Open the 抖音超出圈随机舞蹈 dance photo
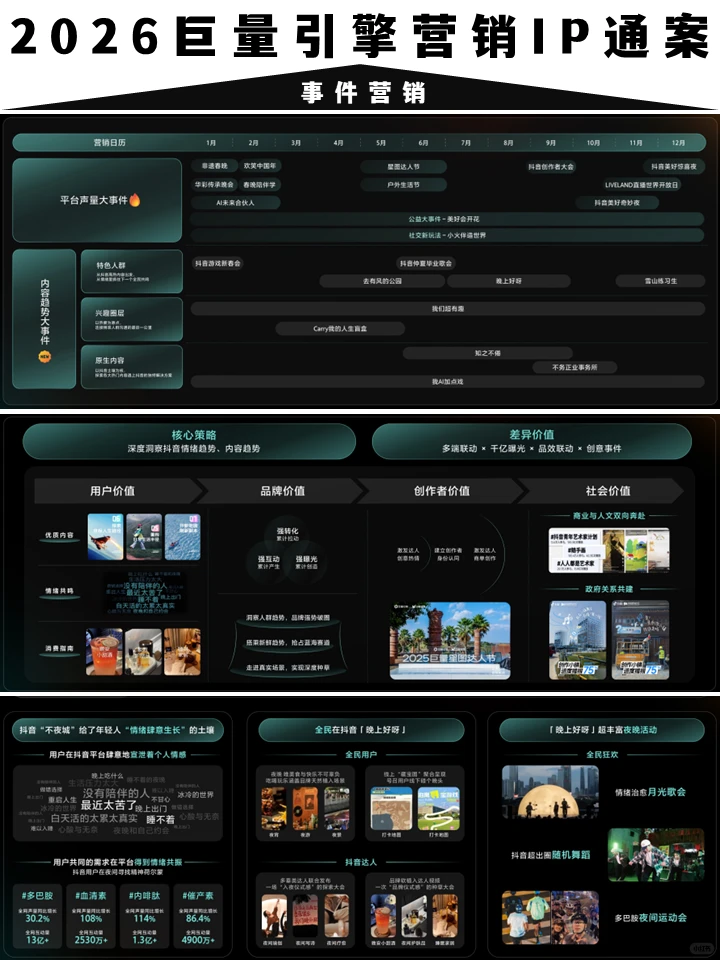720x960 pixels. (656, 855)
